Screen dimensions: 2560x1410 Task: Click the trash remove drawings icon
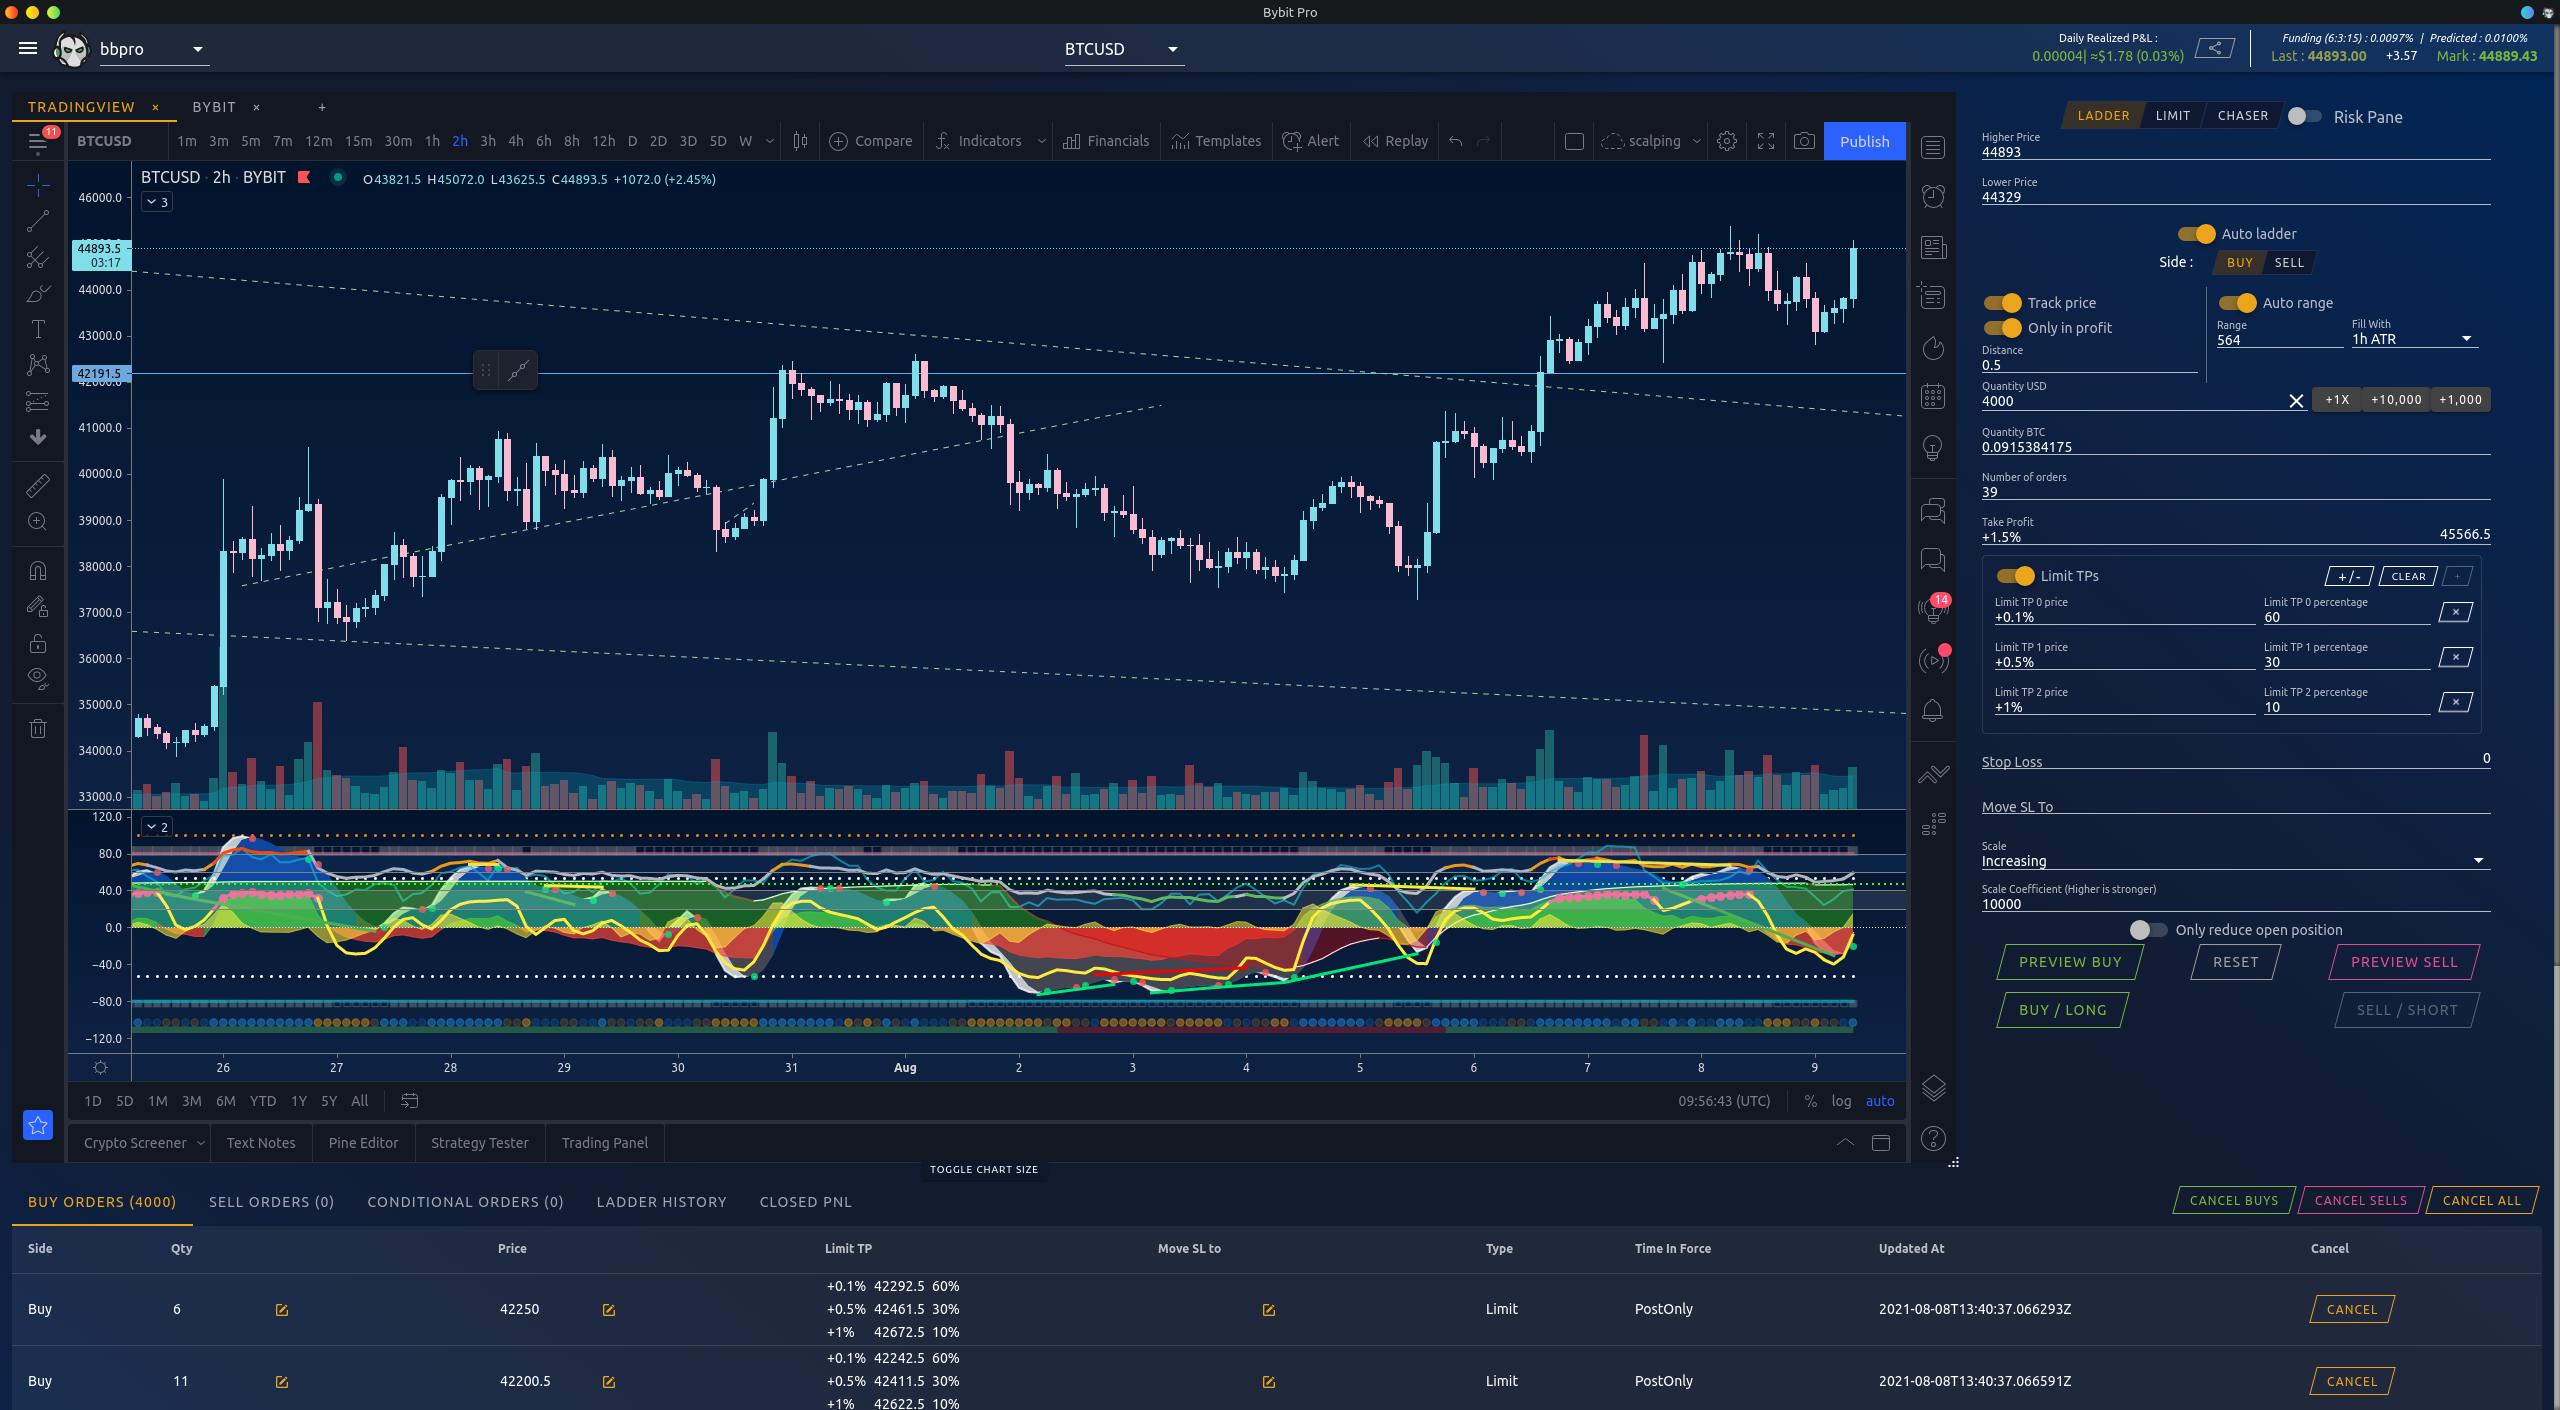(38, 729)
